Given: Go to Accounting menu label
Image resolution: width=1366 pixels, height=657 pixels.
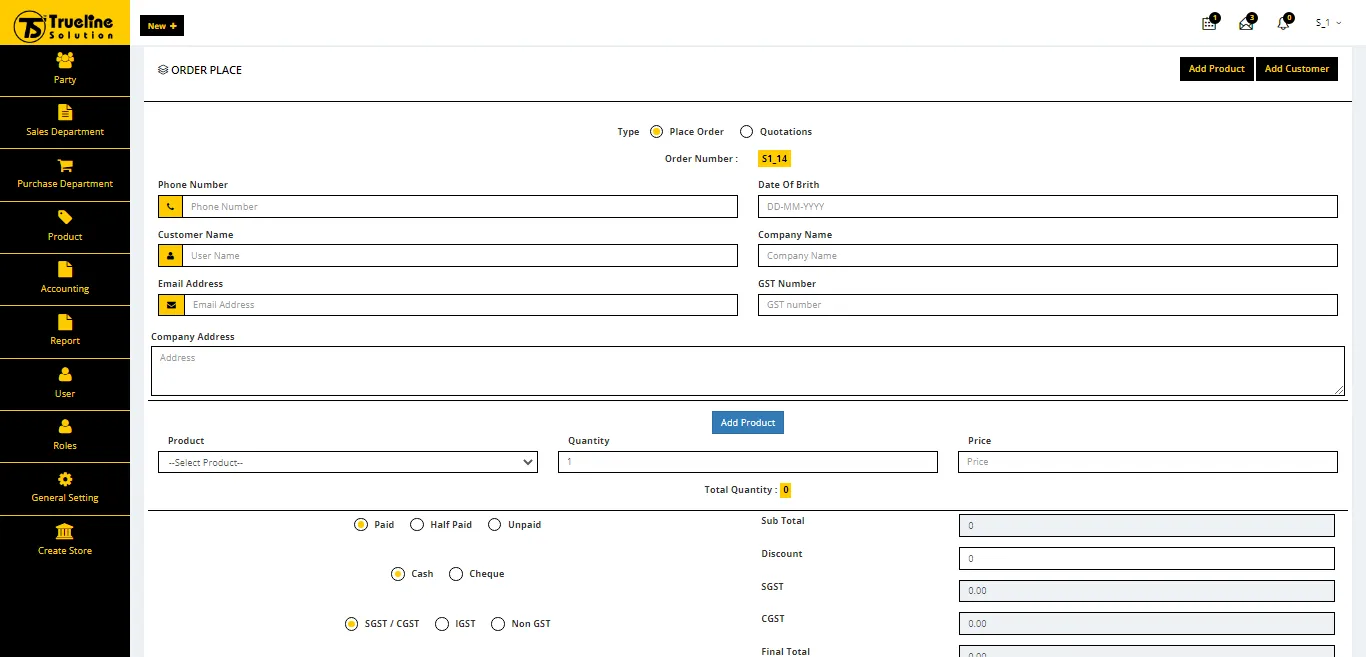Looking at the screenshot, I should pos(65,289).
